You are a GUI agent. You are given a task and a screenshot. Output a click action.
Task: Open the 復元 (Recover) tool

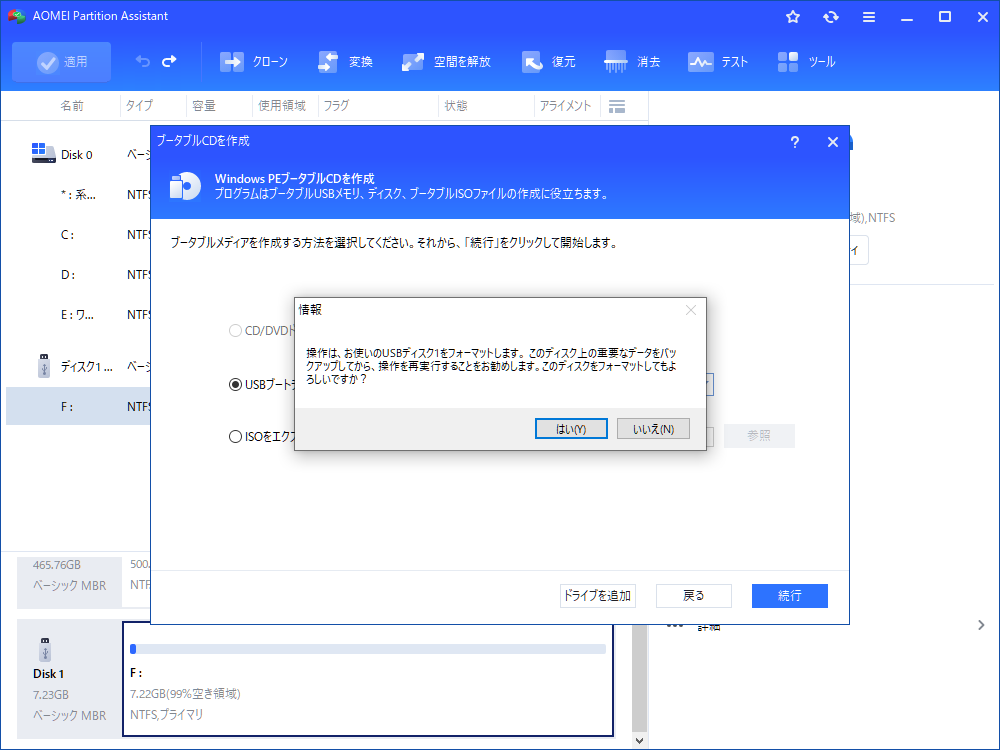click(x=548, y=62)
